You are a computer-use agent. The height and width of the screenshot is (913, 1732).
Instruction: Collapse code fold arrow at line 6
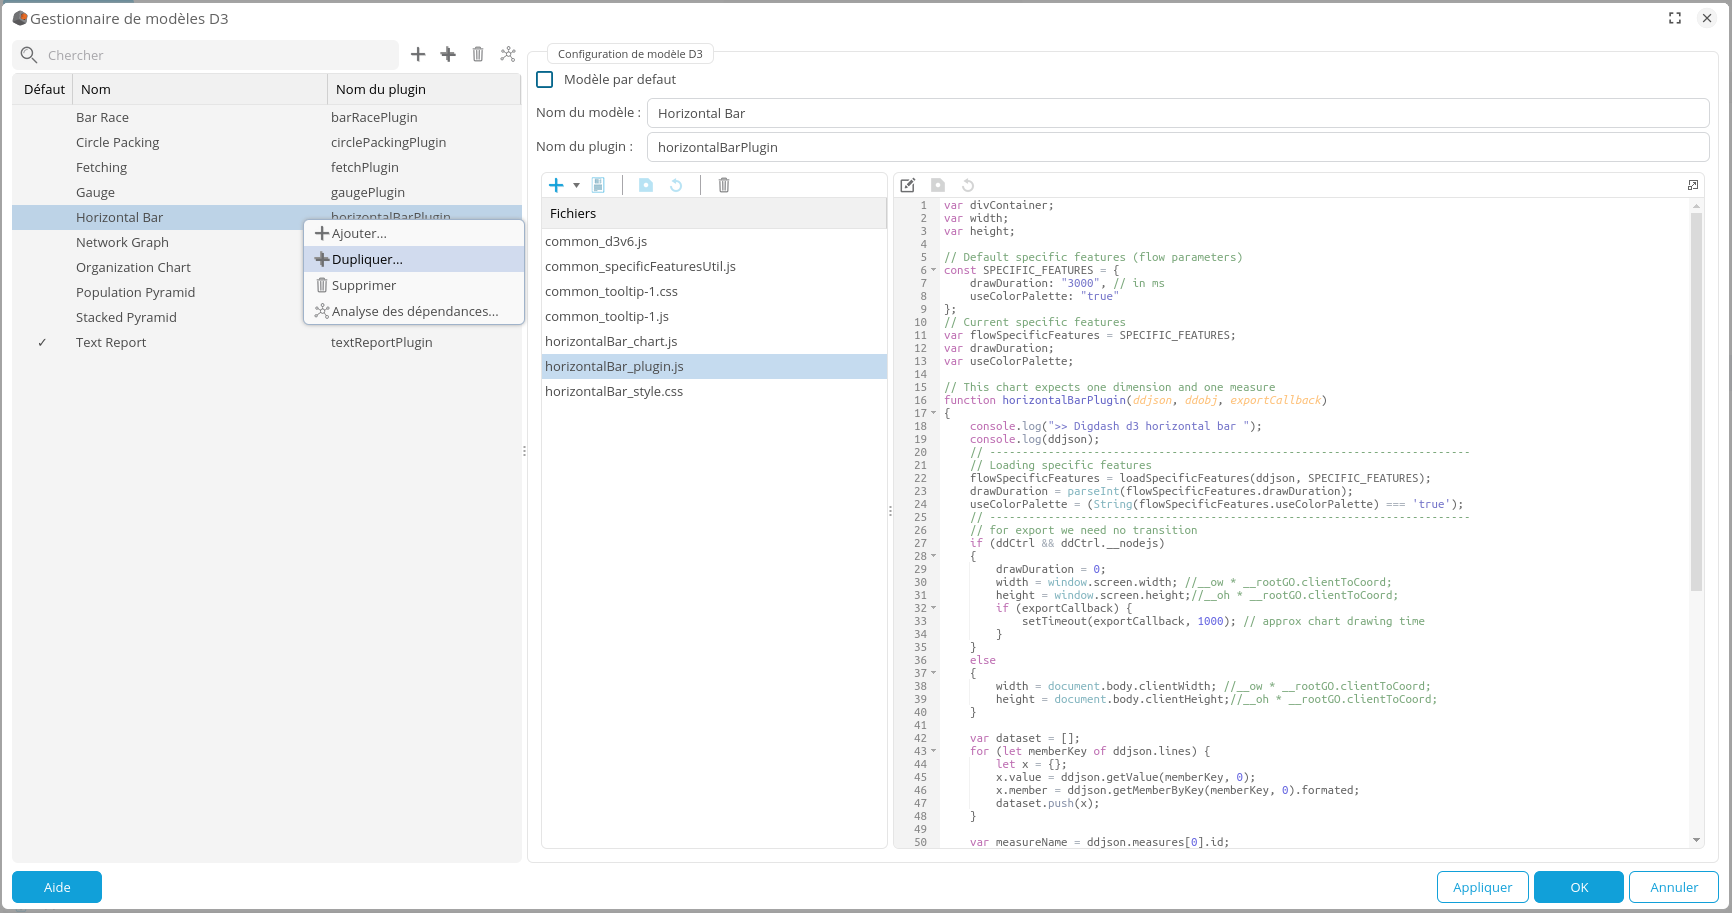pyautogui.click(x=934, y=270)
